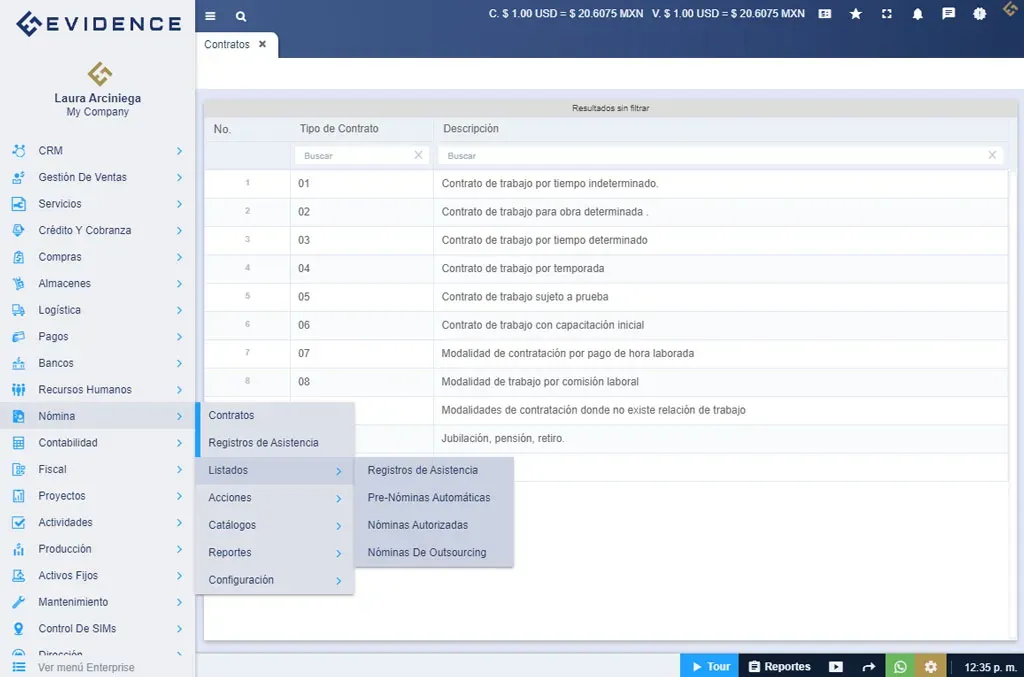
Task: Close the Contratos tab
Action: pyautogui.click(x=262, y=45)
